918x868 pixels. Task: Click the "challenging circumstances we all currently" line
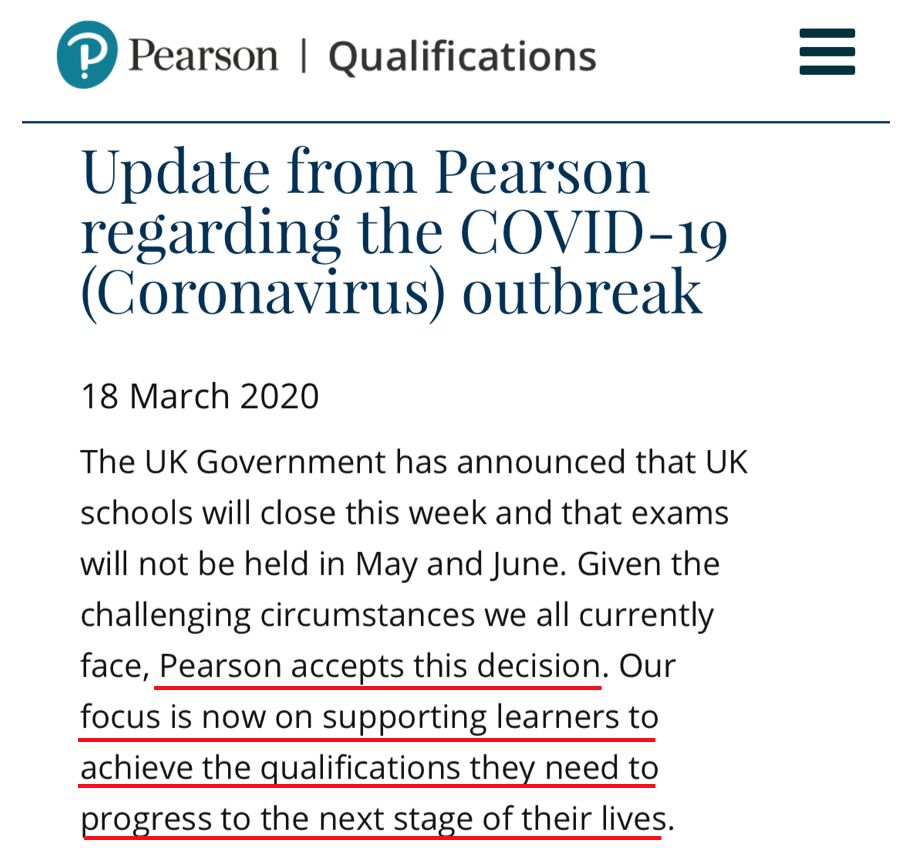pos(396,615)
